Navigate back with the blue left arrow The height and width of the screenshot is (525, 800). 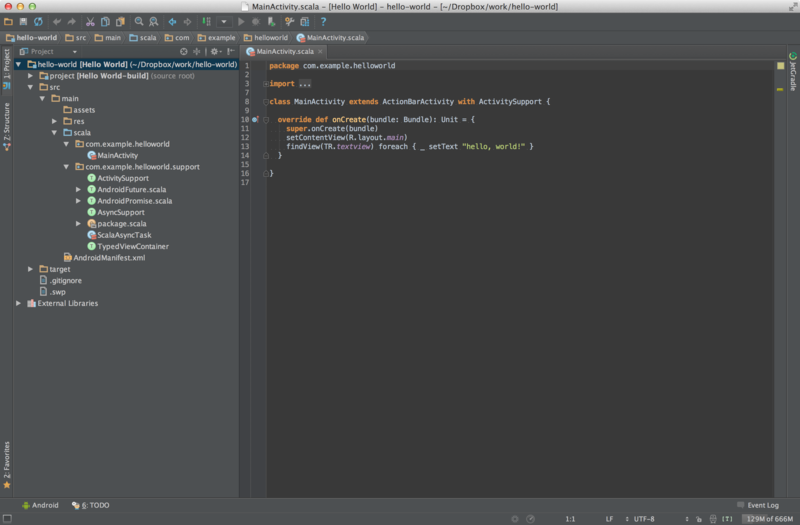click(x=172, y=21)
